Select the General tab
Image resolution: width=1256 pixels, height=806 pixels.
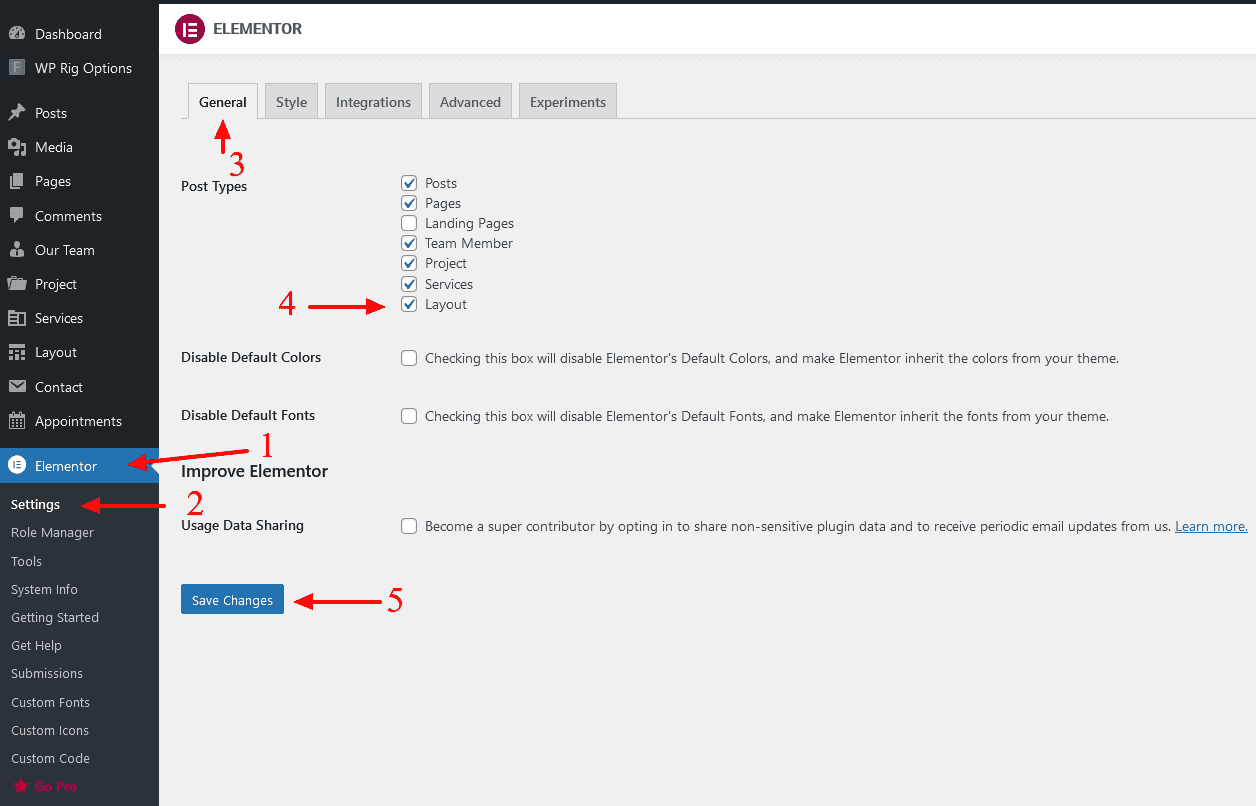click(x=223, y=102)
